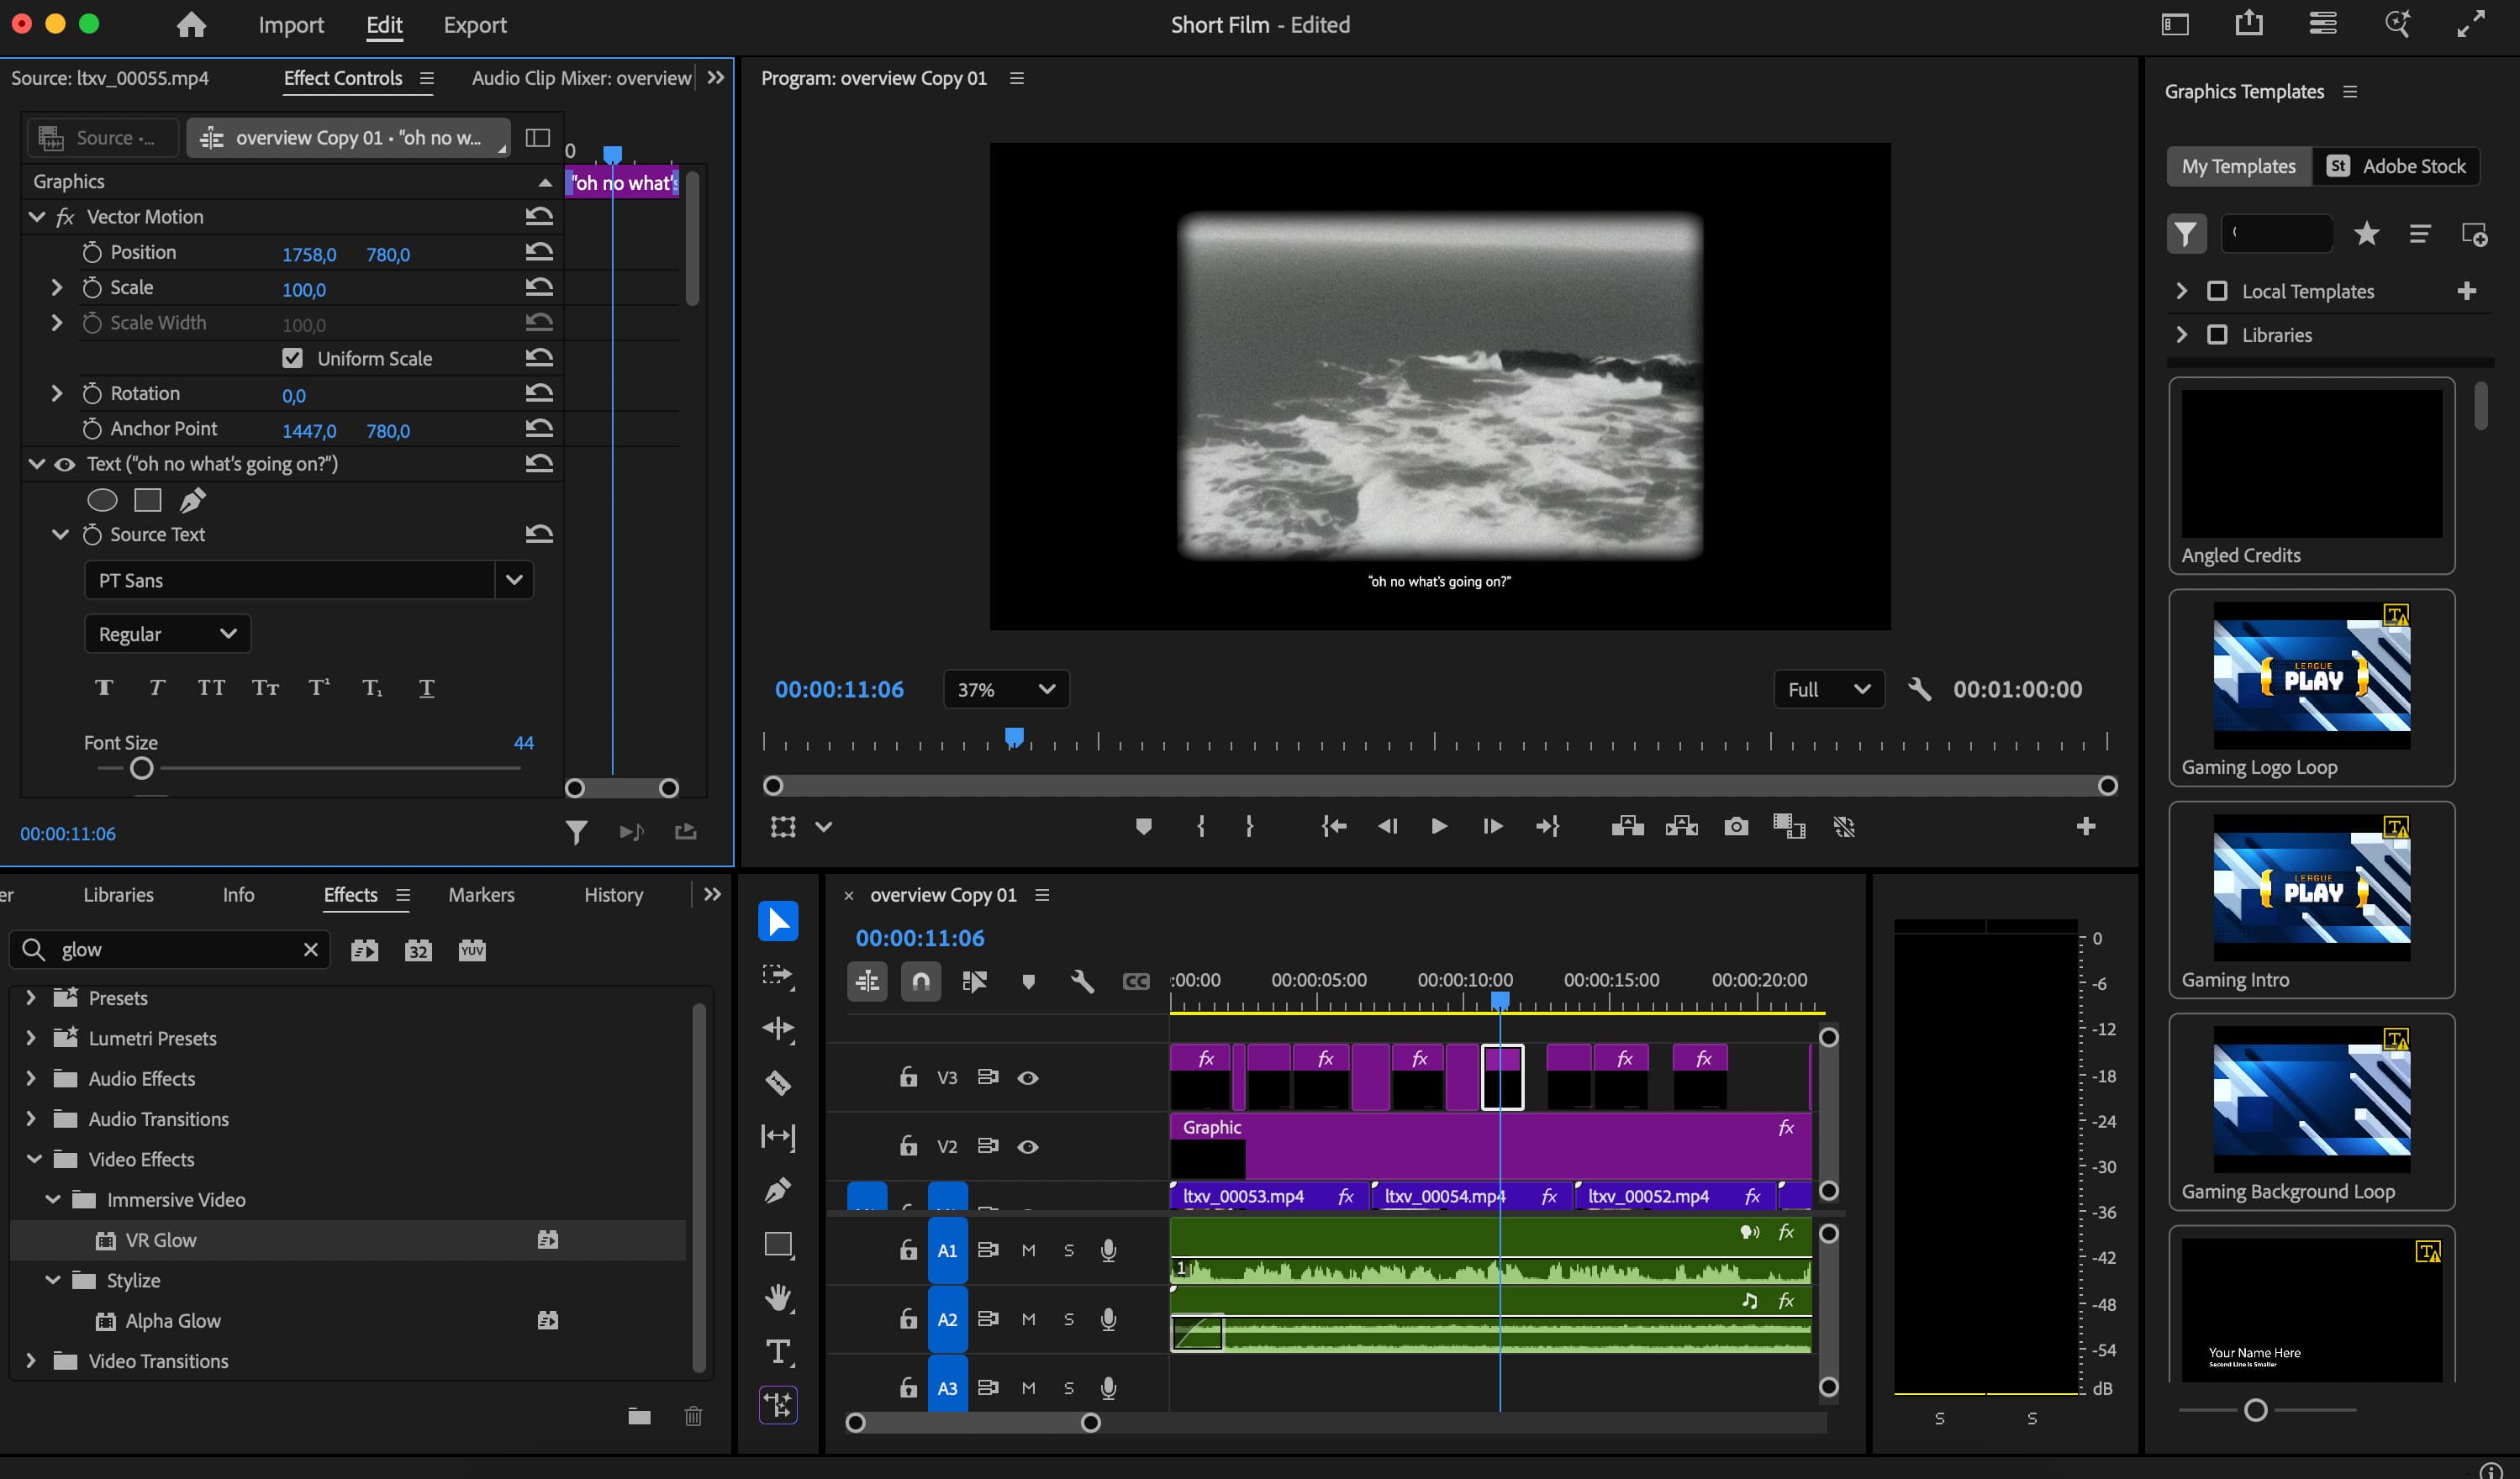Screen dimensions: 2520x1479
Task: Select the Razor tool in the toolbar
Action: tap(778, 1082)
